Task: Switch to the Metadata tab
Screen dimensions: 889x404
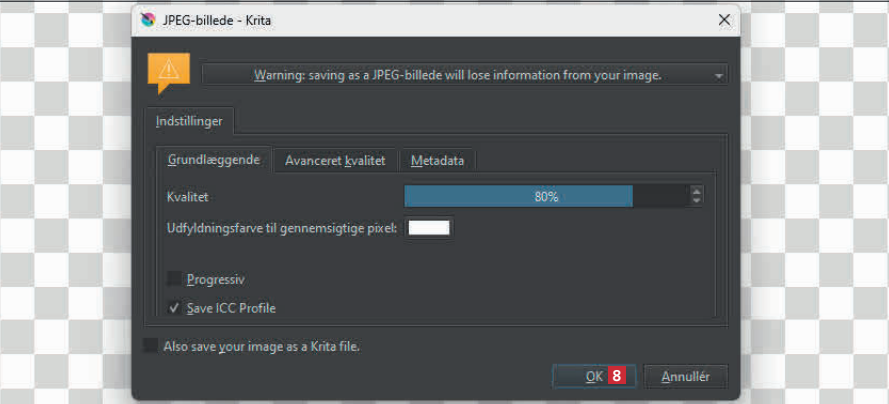Action: pyautogui.click(x=437, y=160)
